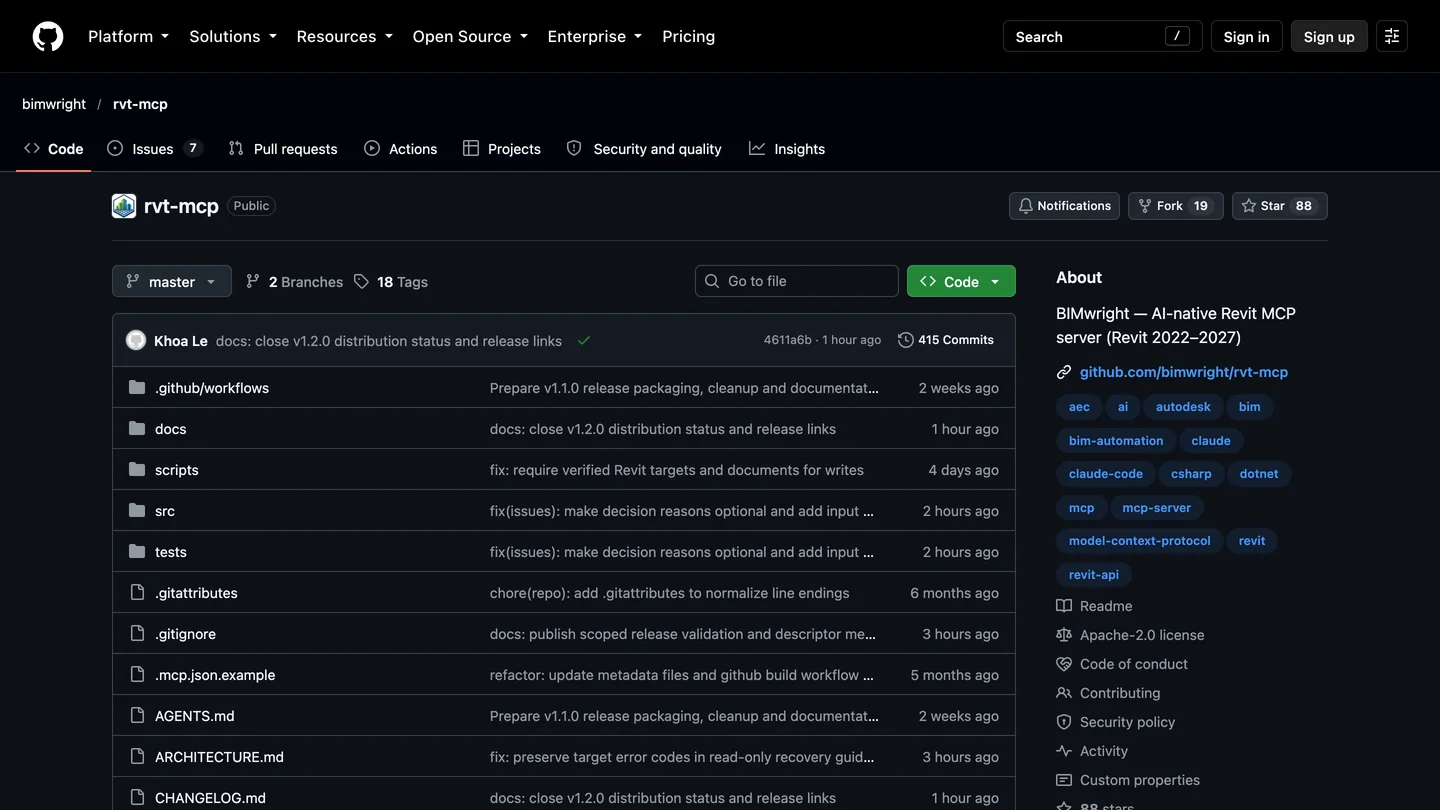This screenshot has width=1440, height=810.
Task: Click the top Search field
Action: [1103, 37]
